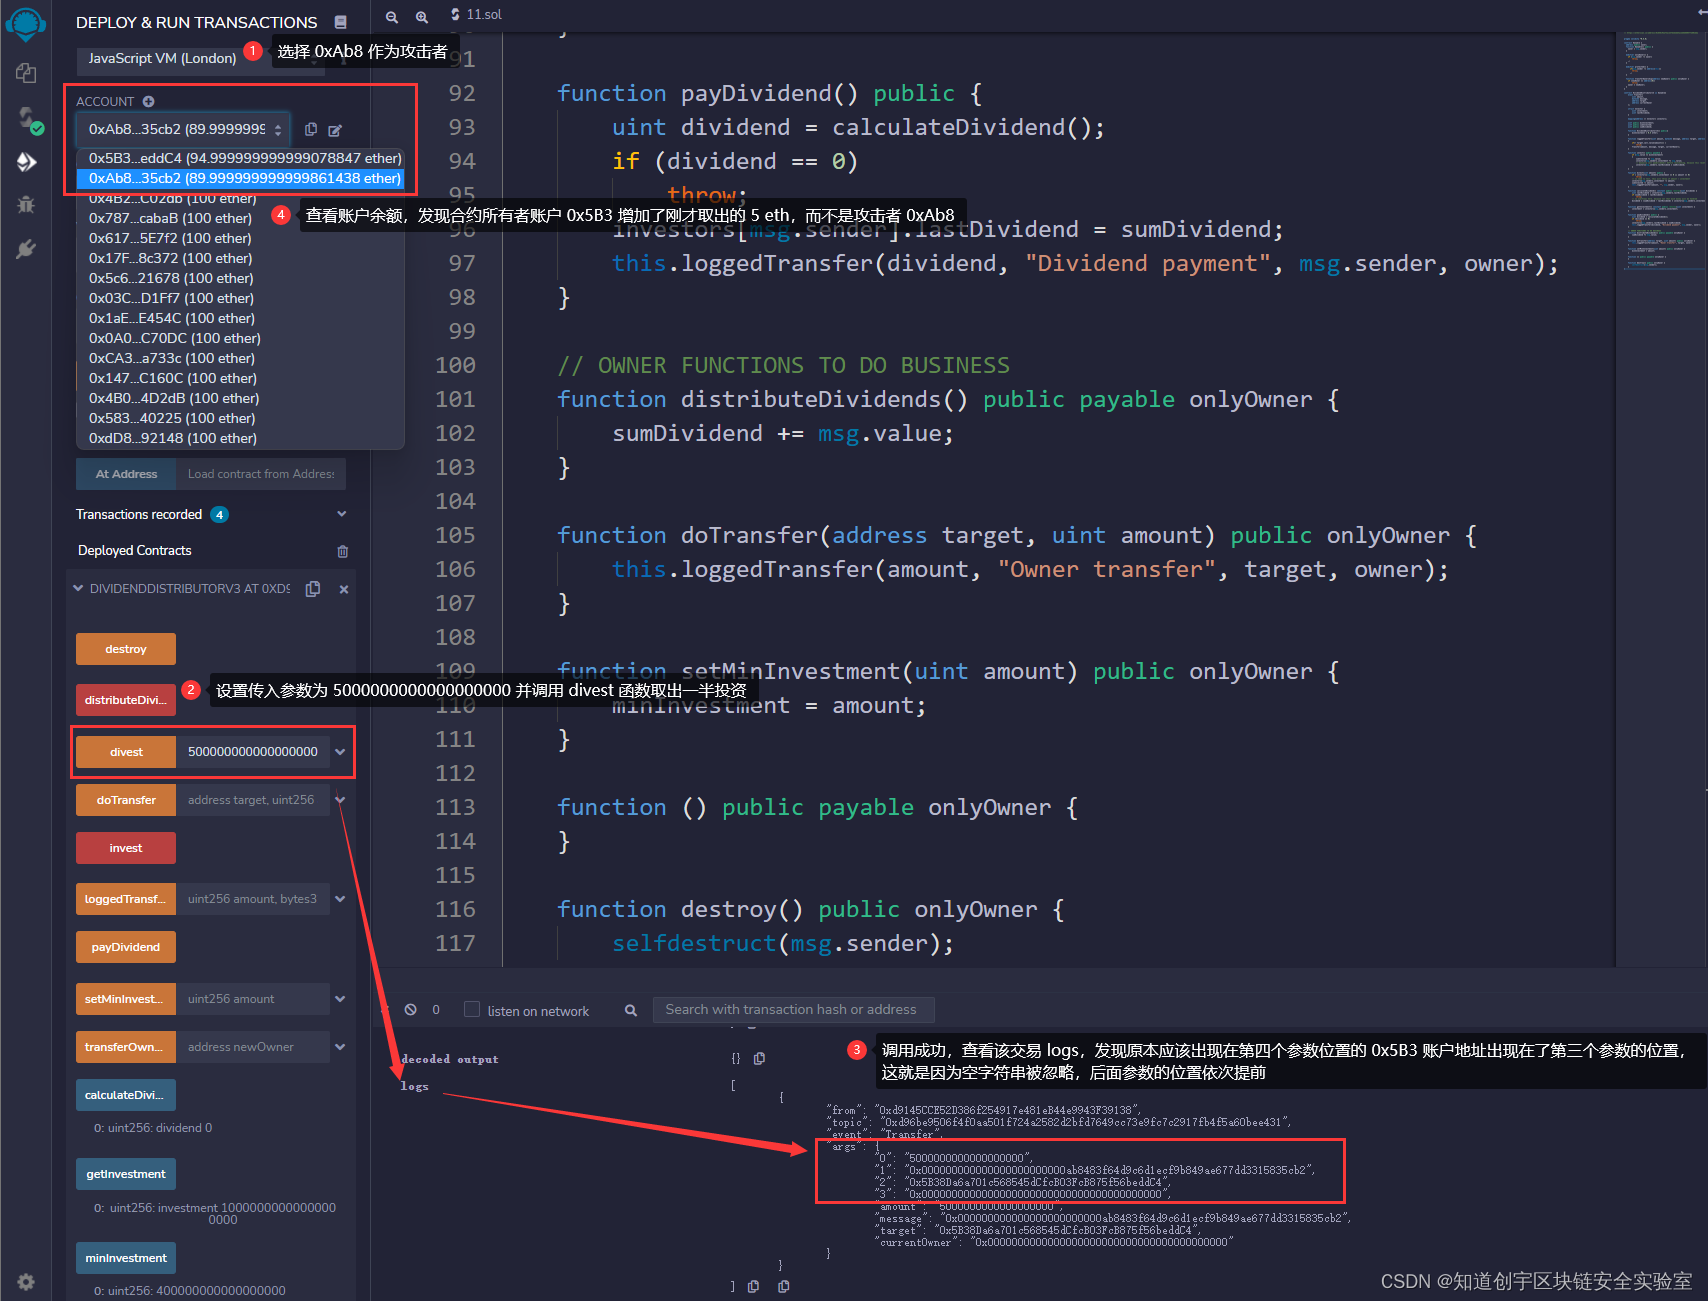The image size is (1708, 1301).
Task: Open the documentation icon beside Deploy & Run title
Action: [x=341, y=22]
